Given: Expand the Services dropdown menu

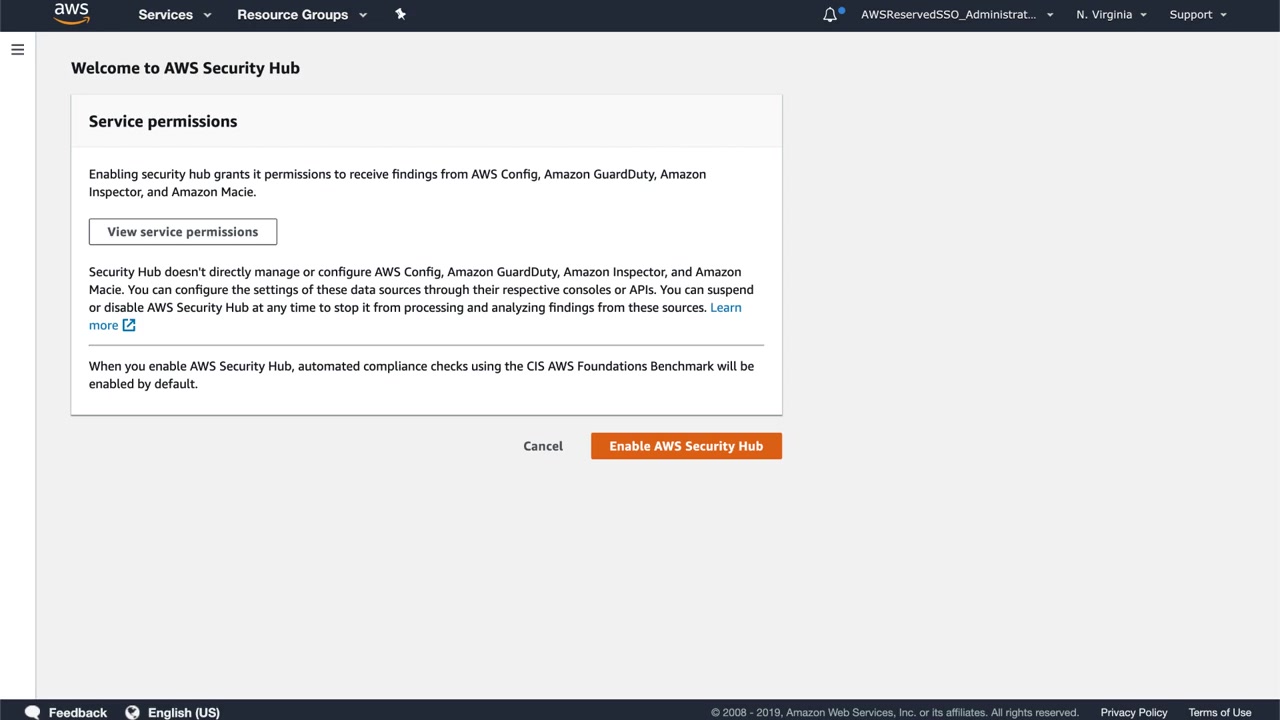Looking at the screenshot, I should 175,15.
